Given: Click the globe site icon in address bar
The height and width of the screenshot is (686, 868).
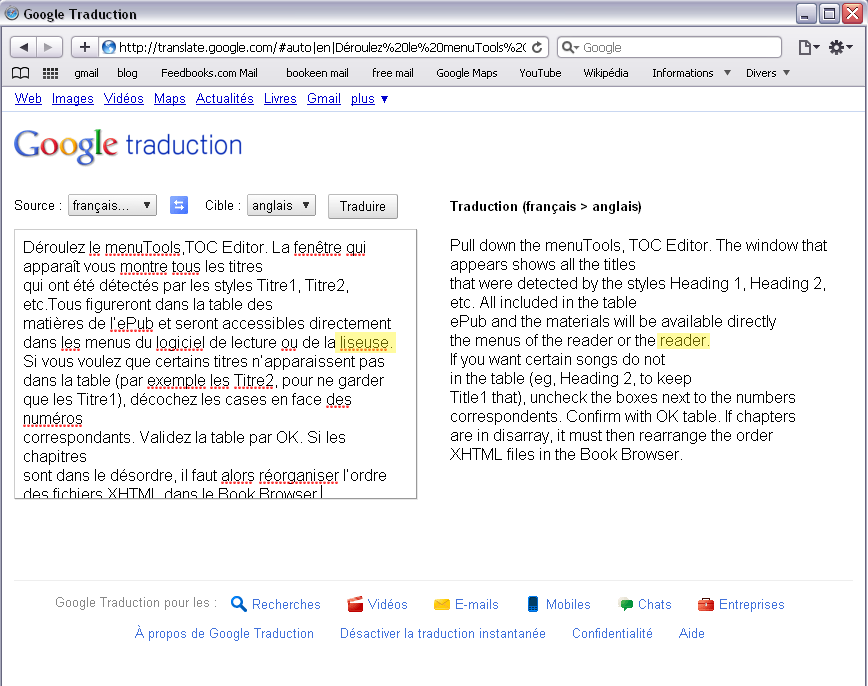Looking at the screenshot, I should pos(109,48).
